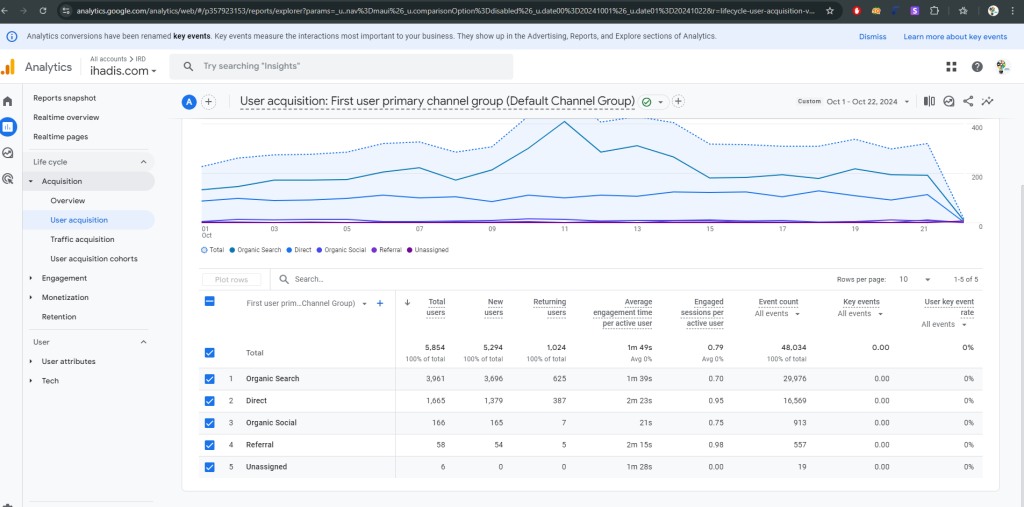Click Organic Social legend color dot

(x=320, y=249)
